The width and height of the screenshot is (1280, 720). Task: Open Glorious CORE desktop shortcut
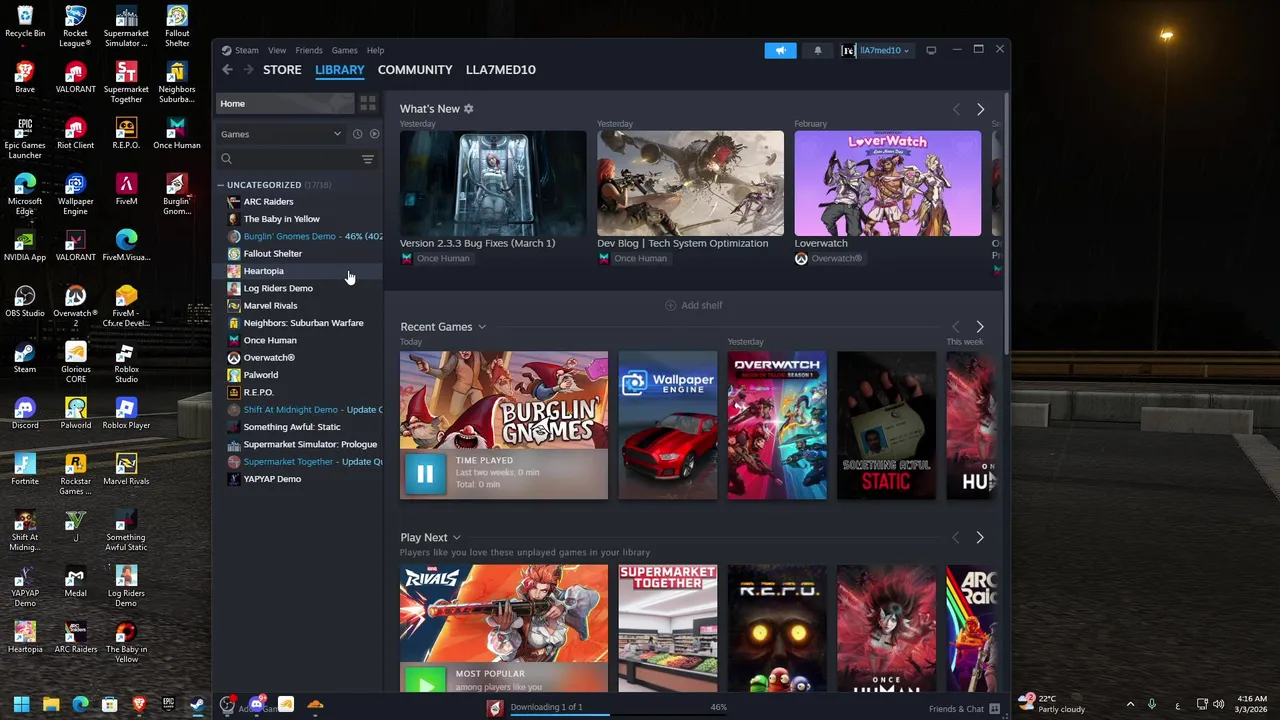[75, 363]
